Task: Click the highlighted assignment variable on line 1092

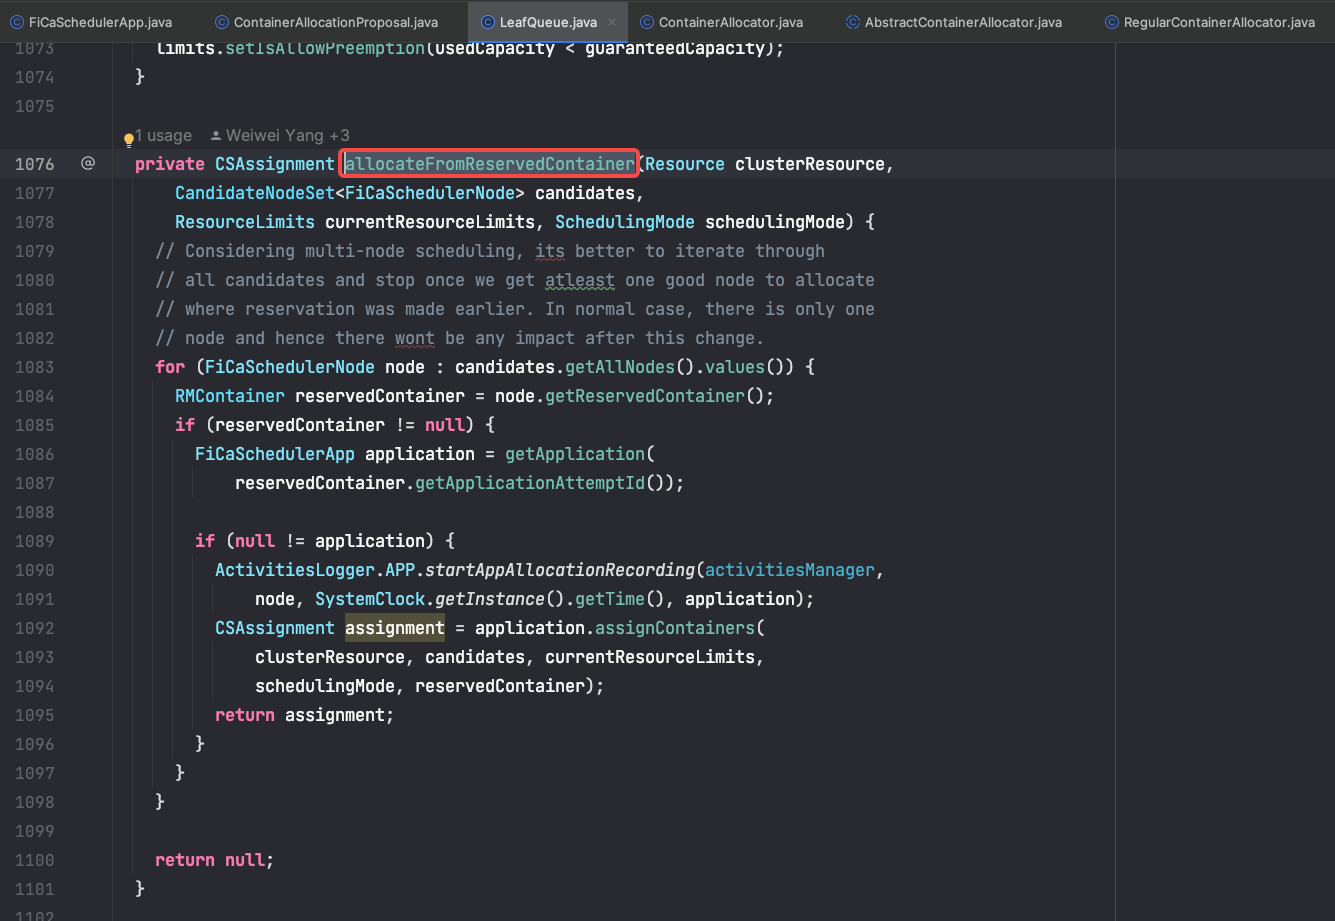Action: (394, 628)
